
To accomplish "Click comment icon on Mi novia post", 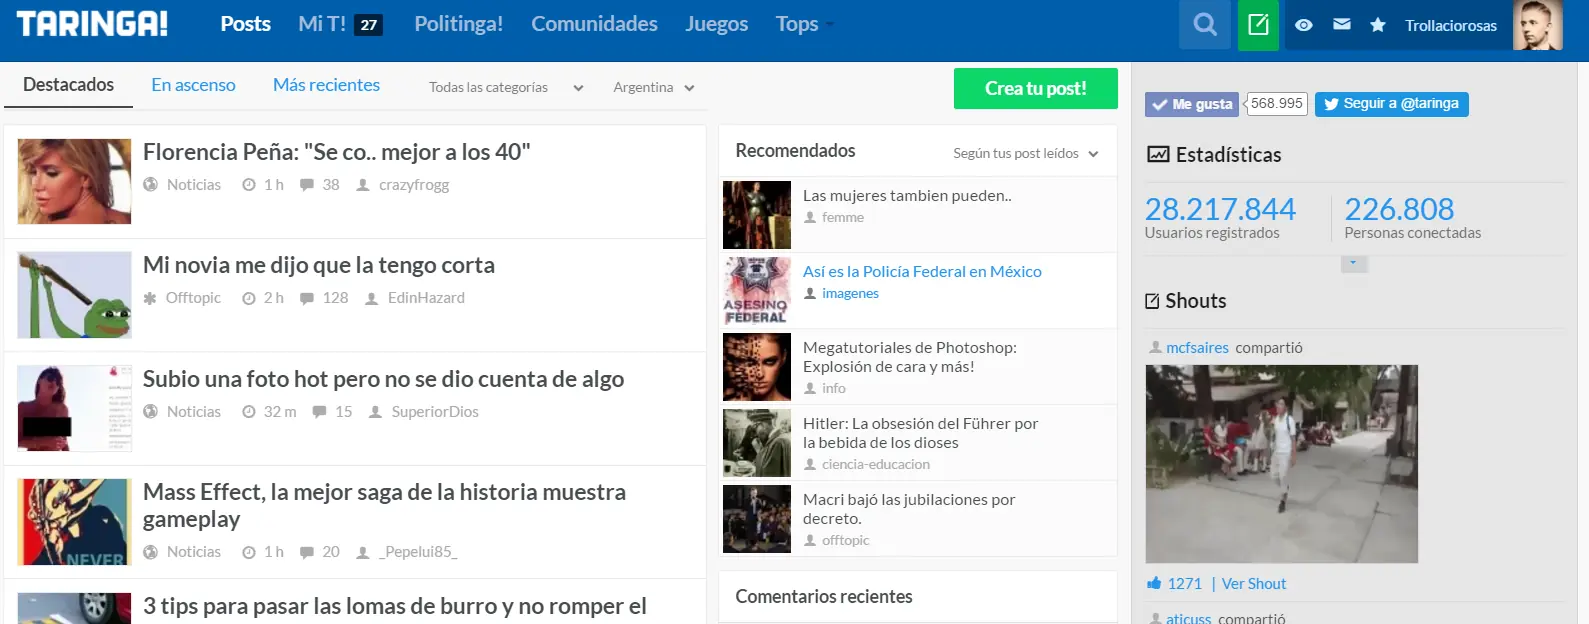I will (307, 298).
